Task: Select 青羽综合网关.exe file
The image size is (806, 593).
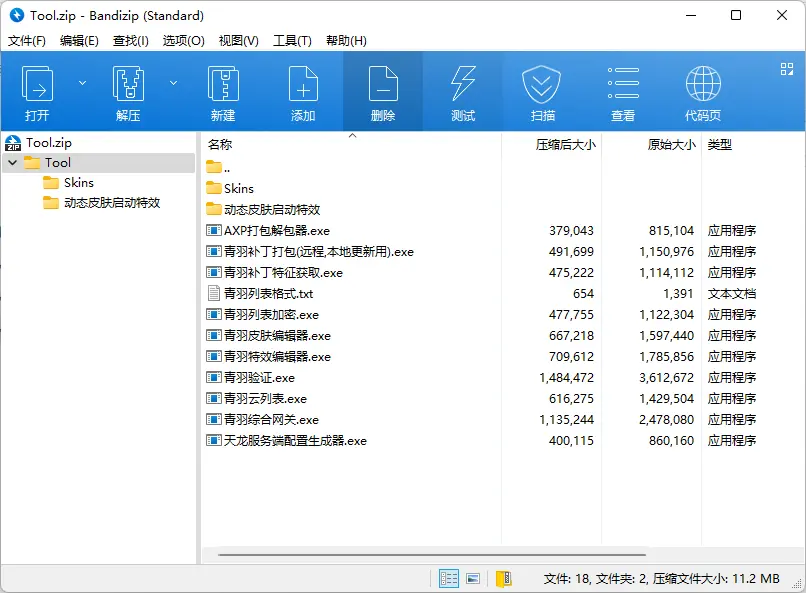Action: pos(262,420)
